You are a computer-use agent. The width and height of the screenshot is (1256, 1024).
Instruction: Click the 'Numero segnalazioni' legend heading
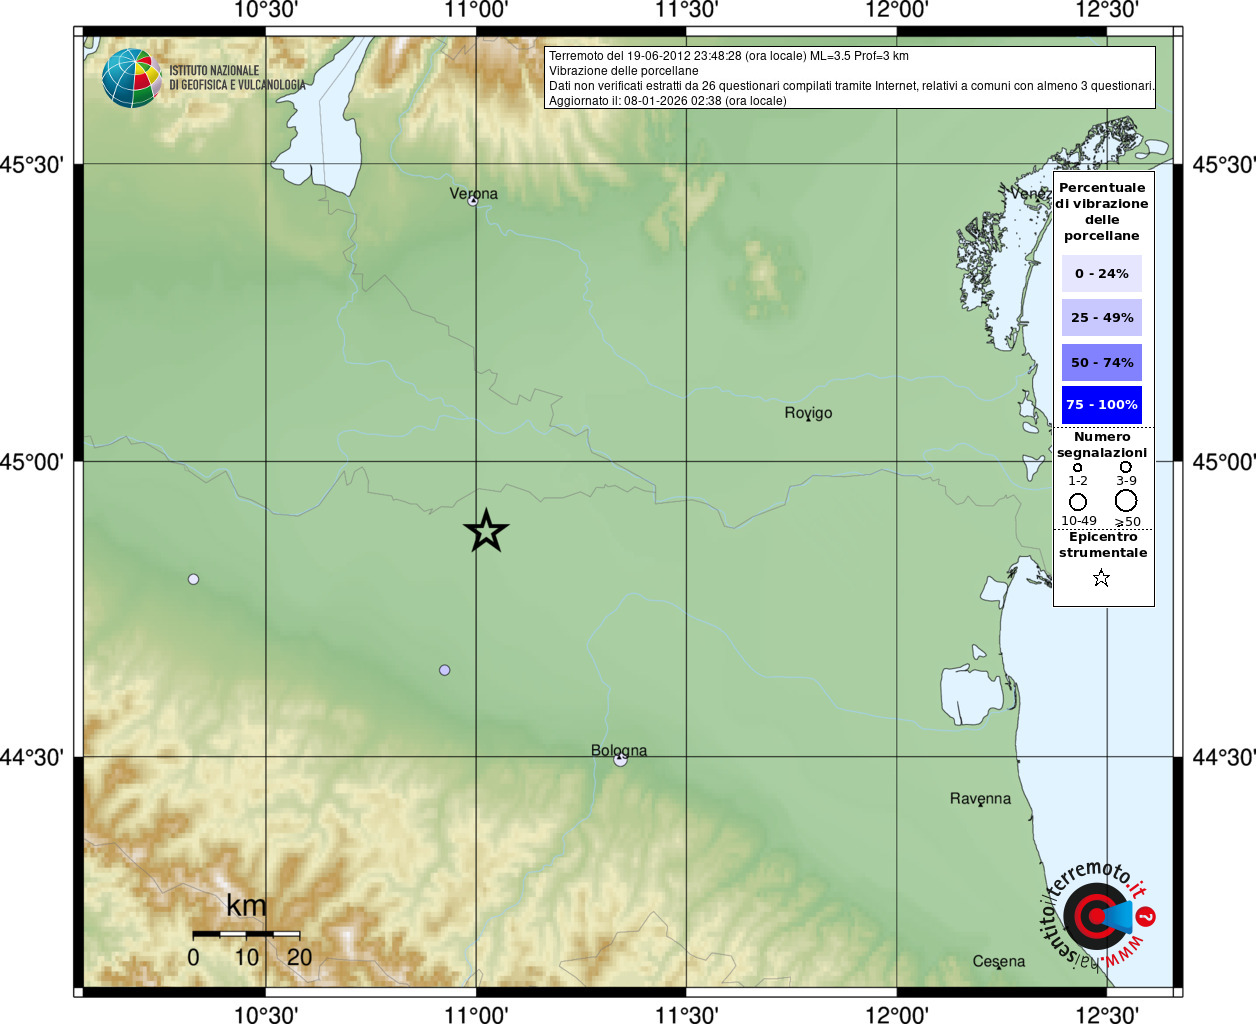pyautogui.click(x=1102, y=444)
